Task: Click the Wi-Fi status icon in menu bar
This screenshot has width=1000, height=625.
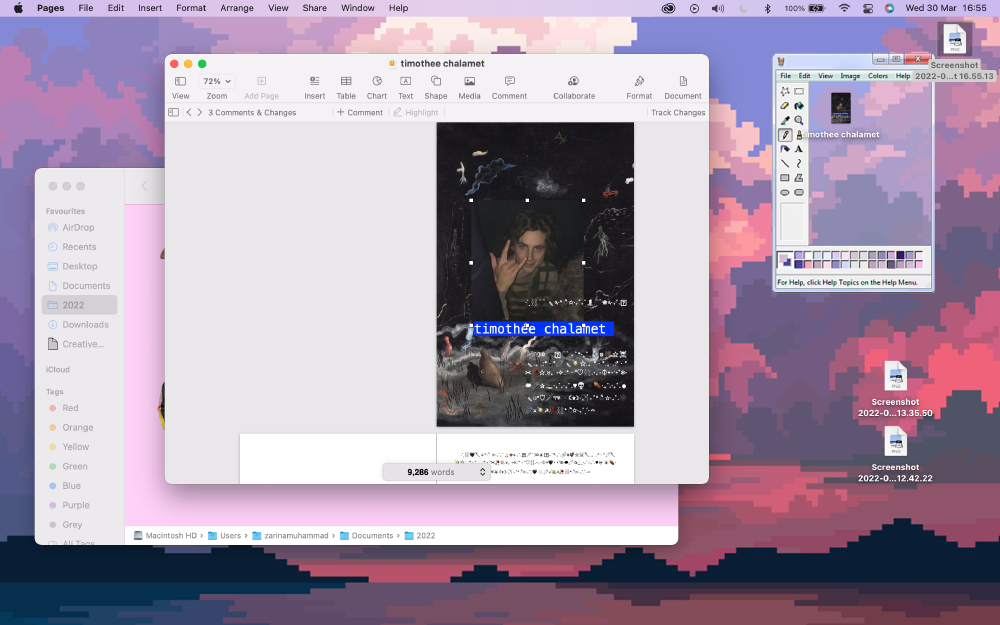Action: coord(844,8)
